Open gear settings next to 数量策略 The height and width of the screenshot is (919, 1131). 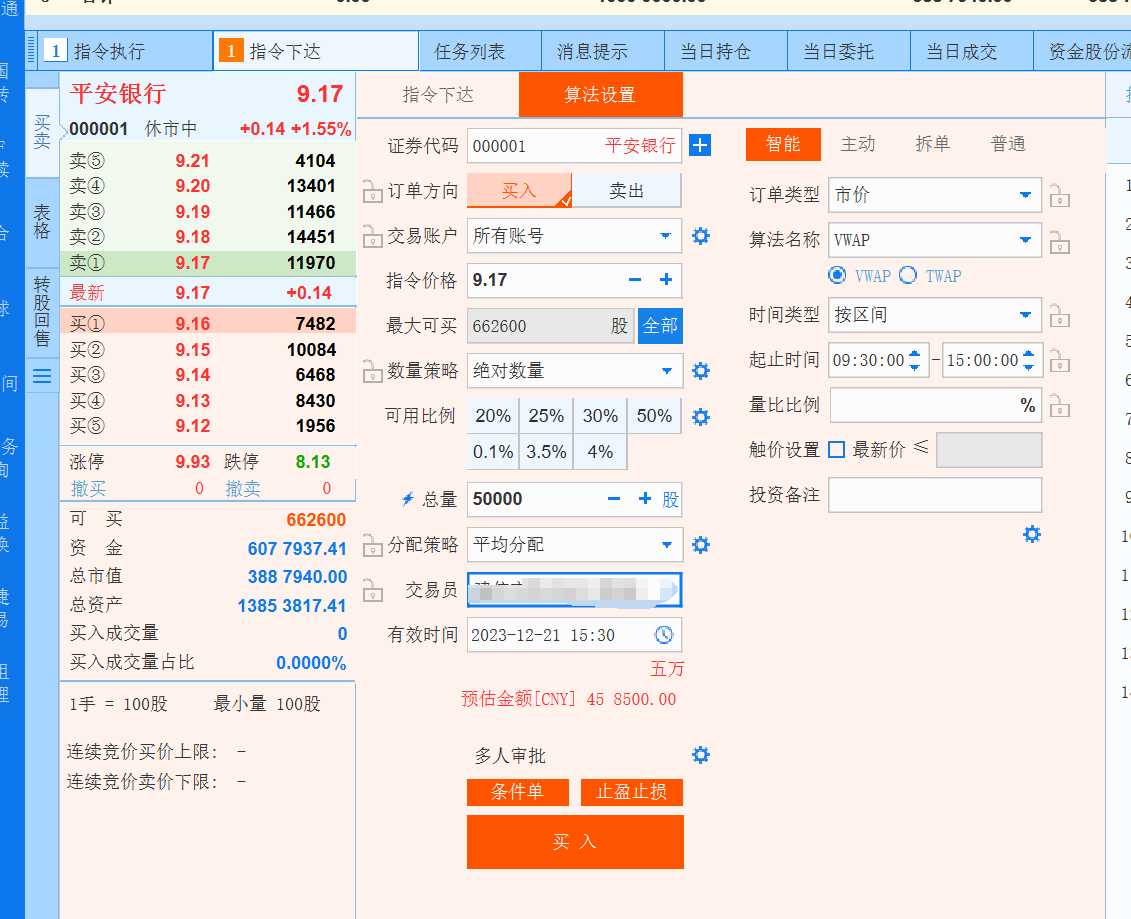point(700,371)
